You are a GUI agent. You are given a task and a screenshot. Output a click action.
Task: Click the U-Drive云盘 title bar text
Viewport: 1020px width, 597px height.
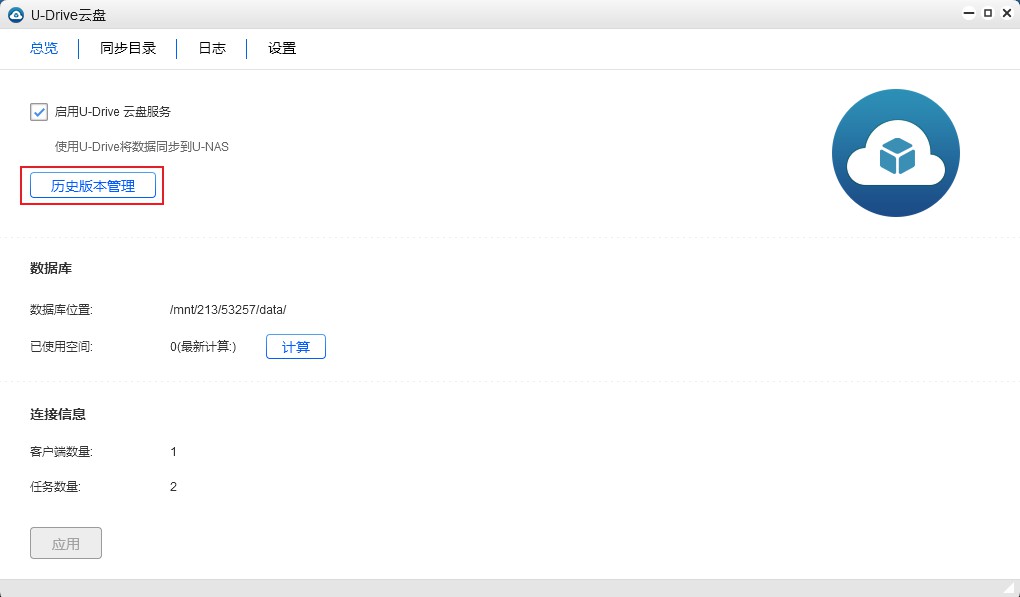[x=70, y=14]
